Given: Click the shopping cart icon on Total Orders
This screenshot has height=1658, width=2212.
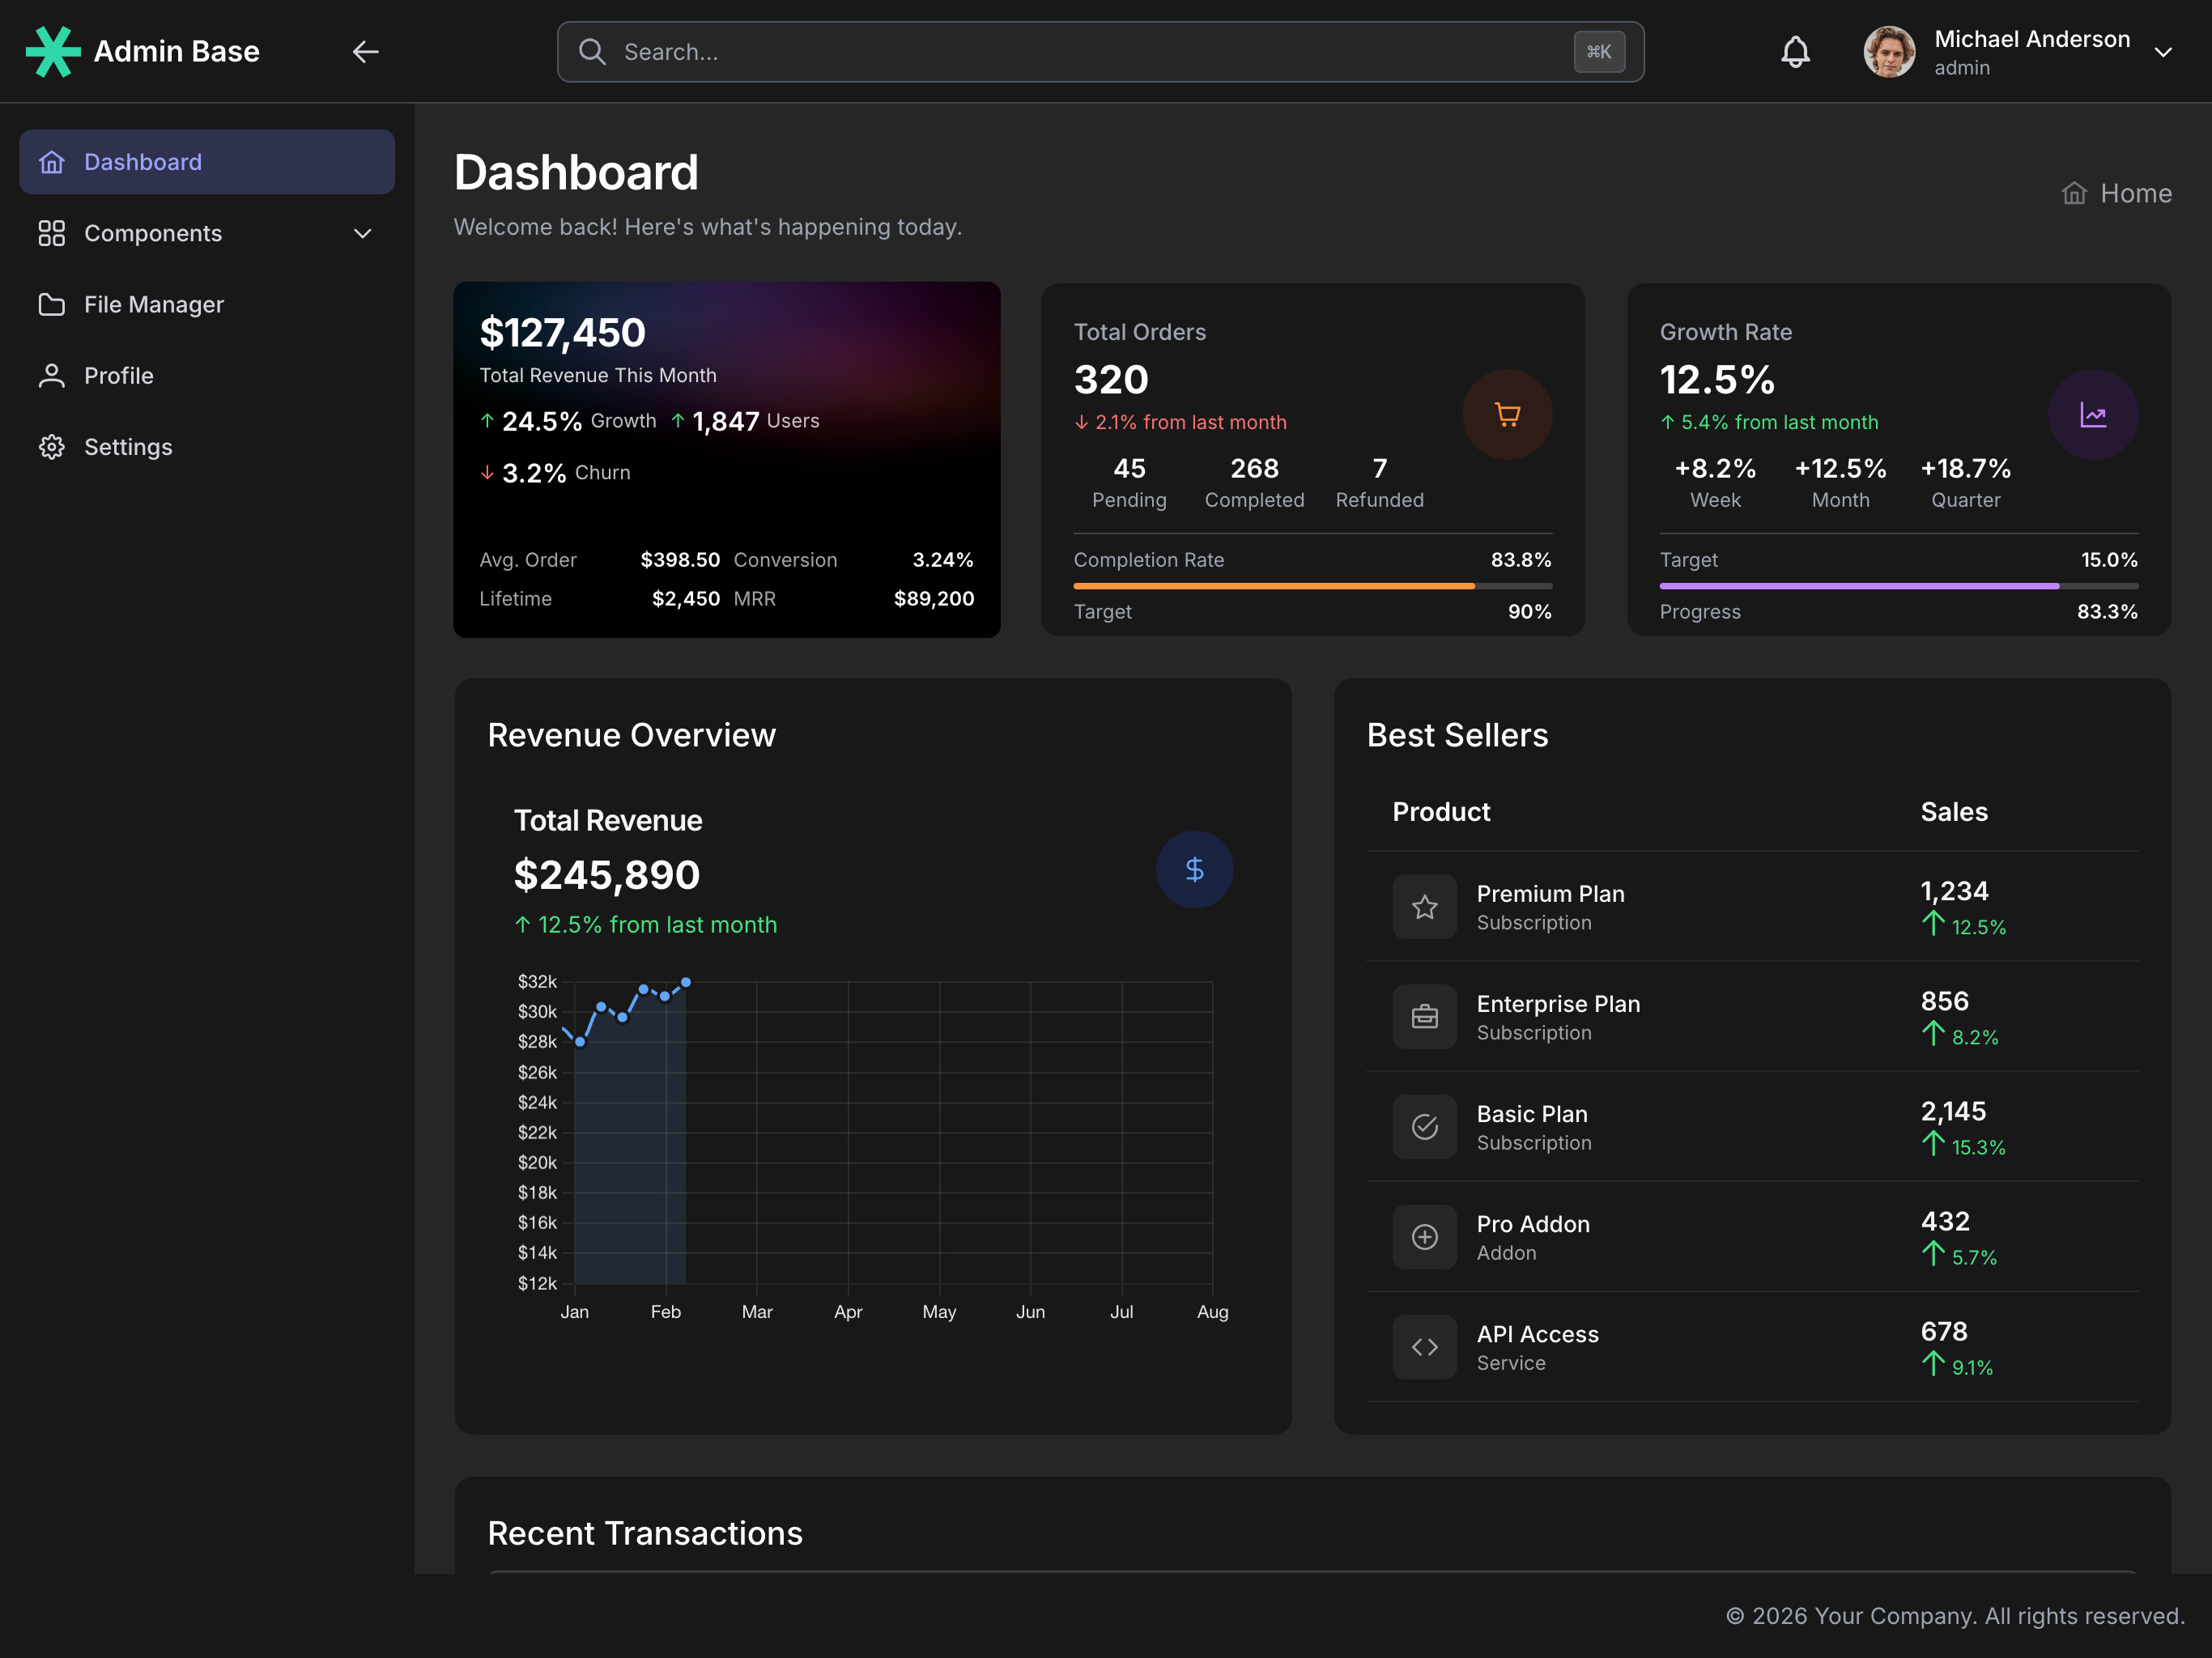Looking at the screenshot, I should click(1507, 414).
